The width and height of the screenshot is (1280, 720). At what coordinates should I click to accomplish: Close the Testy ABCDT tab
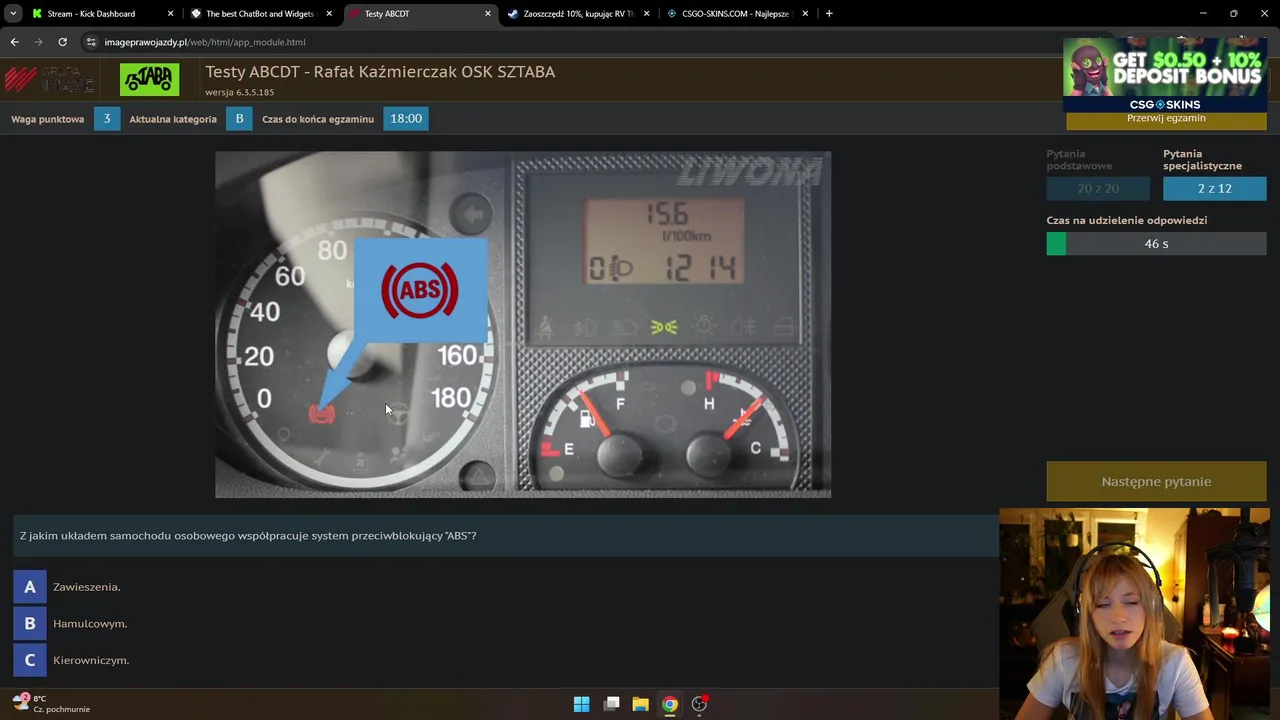488,14
